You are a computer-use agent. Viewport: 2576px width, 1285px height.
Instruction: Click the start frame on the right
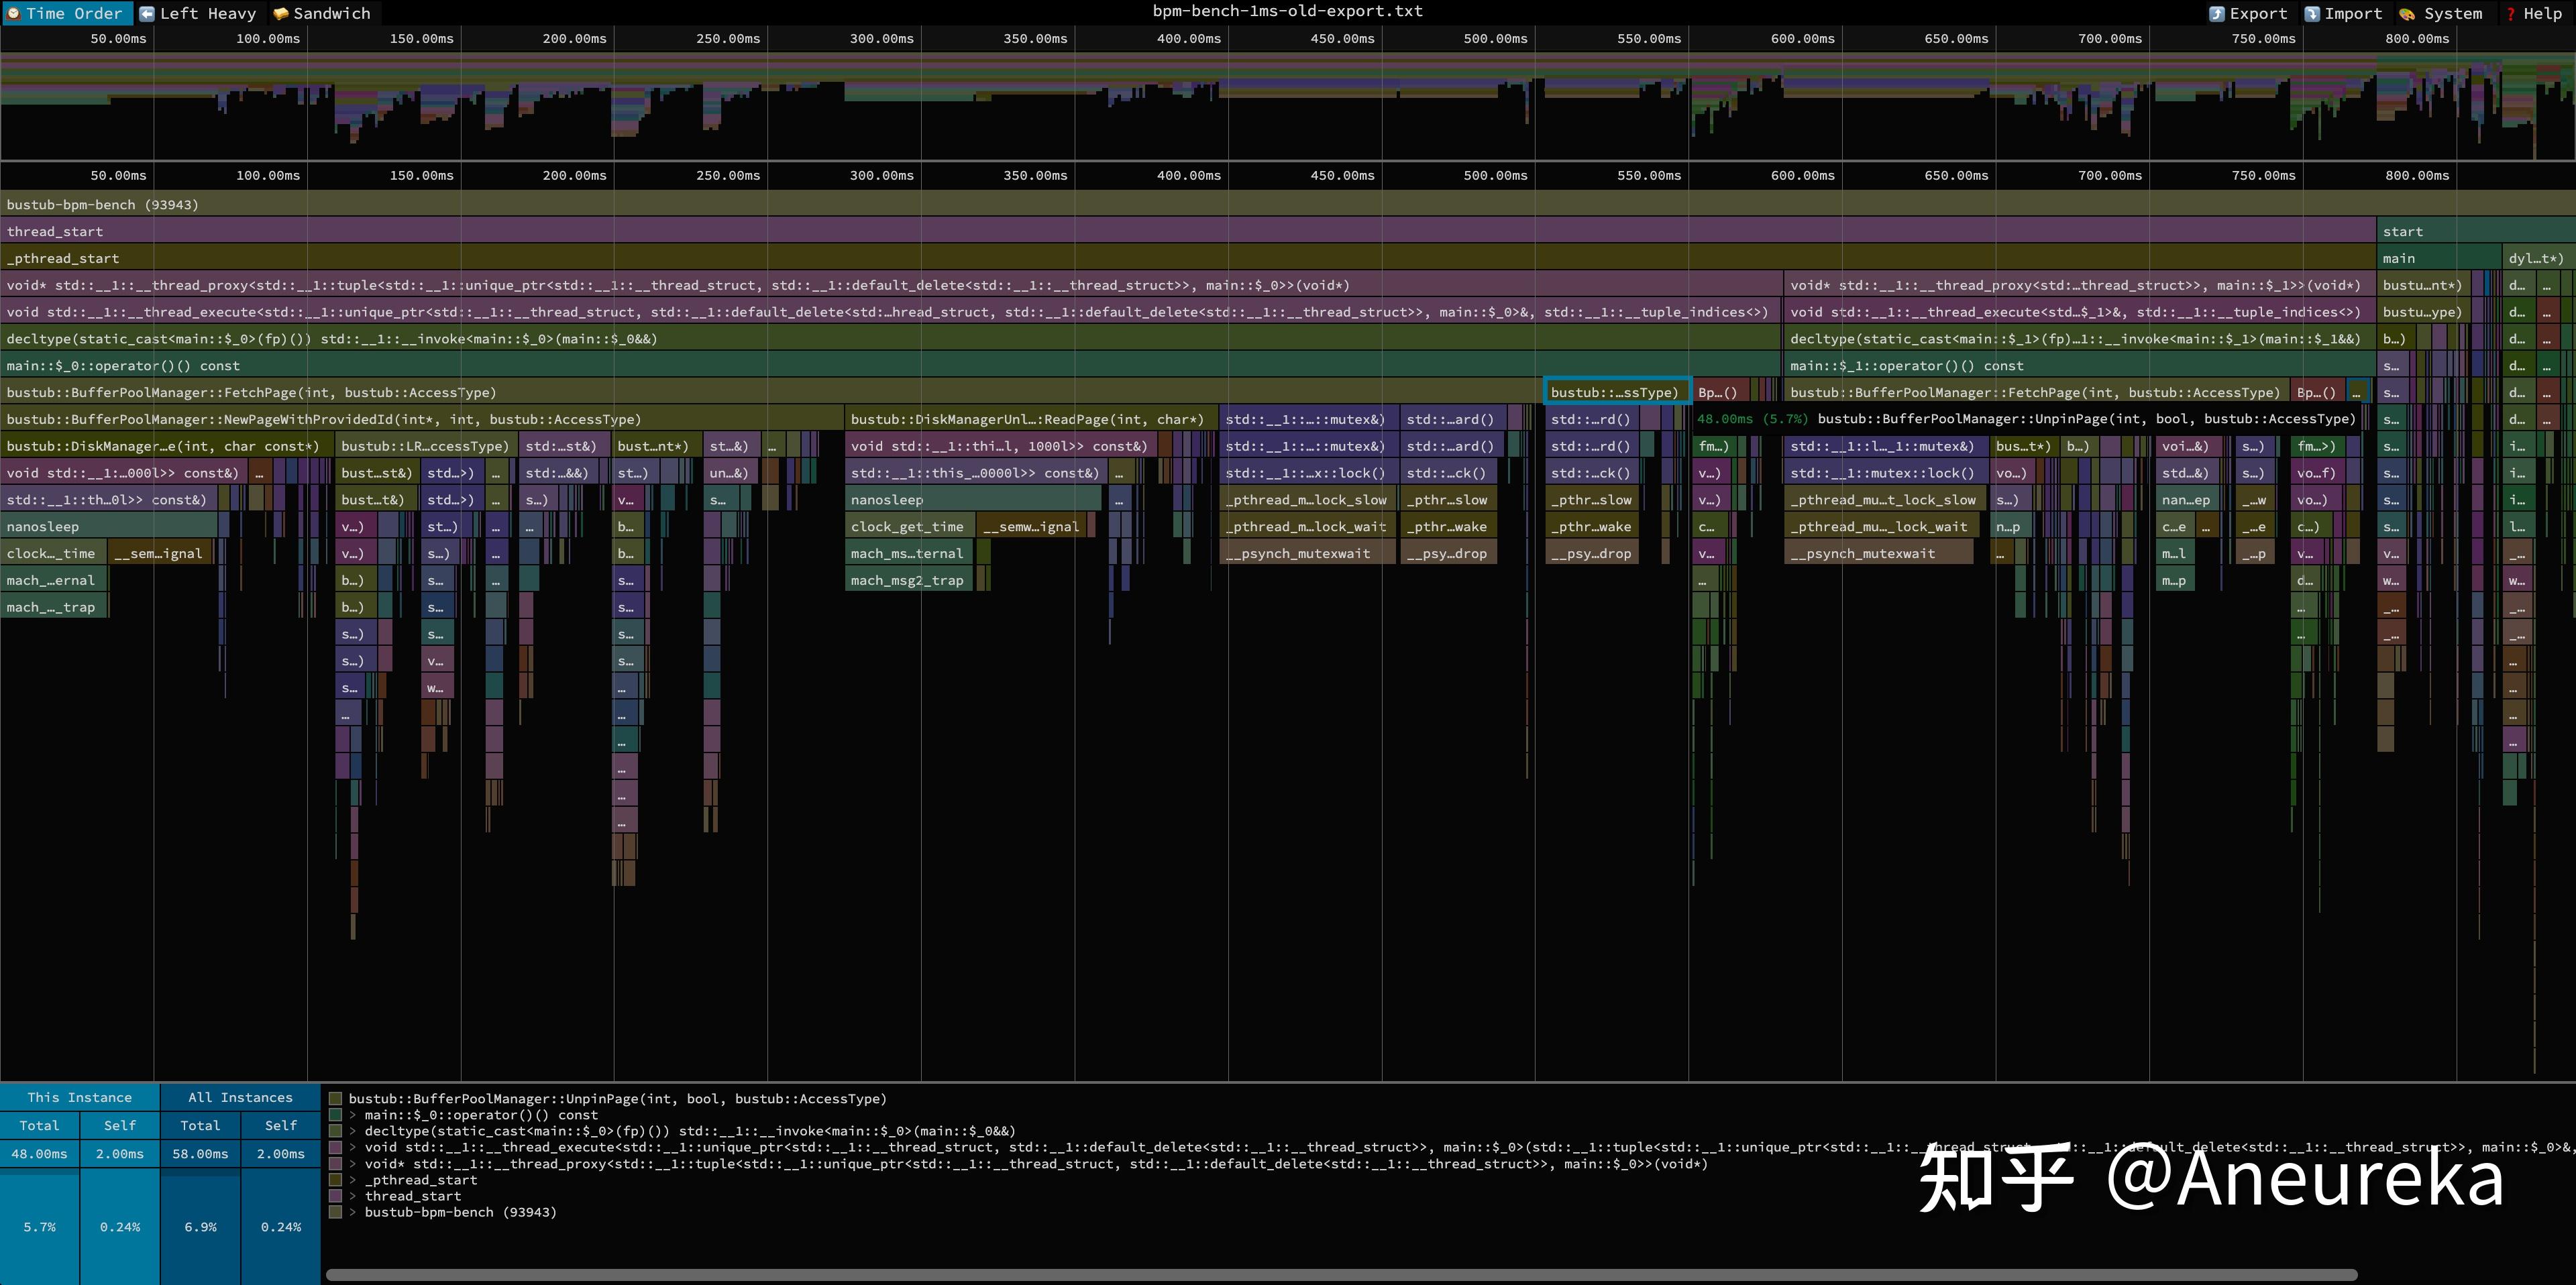[x=2476, y=231]
